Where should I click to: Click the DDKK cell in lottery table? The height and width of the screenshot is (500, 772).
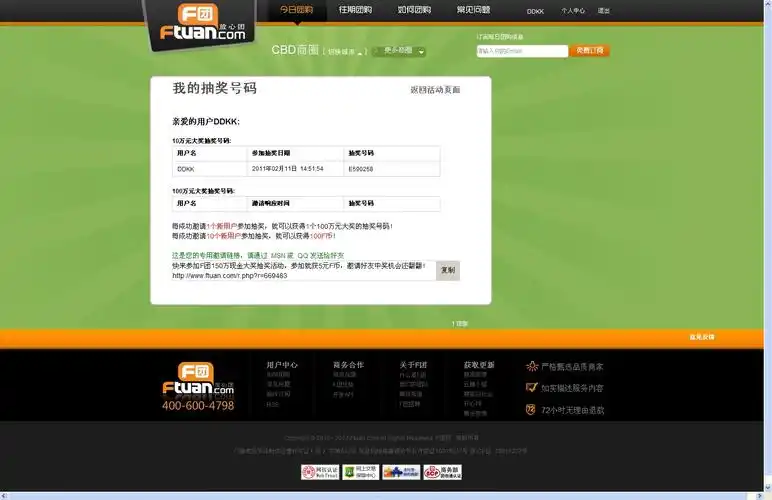point(186,169)
